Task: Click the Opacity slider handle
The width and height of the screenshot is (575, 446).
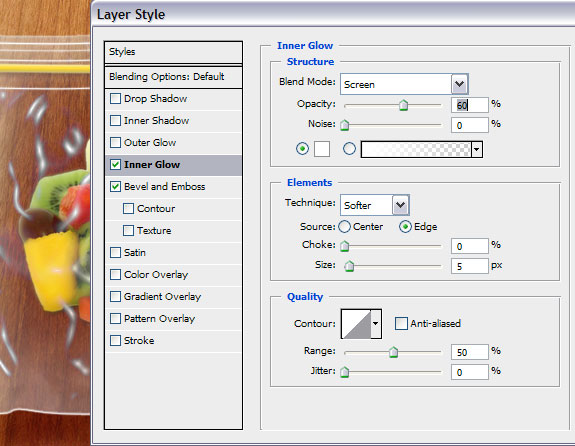Action: (x=403, y=105)
